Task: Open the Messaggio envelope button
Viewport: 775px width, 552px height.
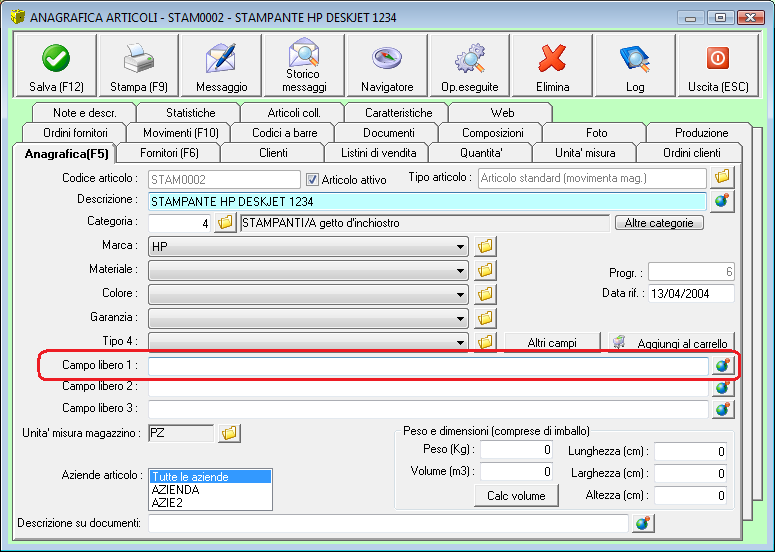Action: [x=221, y=65]
